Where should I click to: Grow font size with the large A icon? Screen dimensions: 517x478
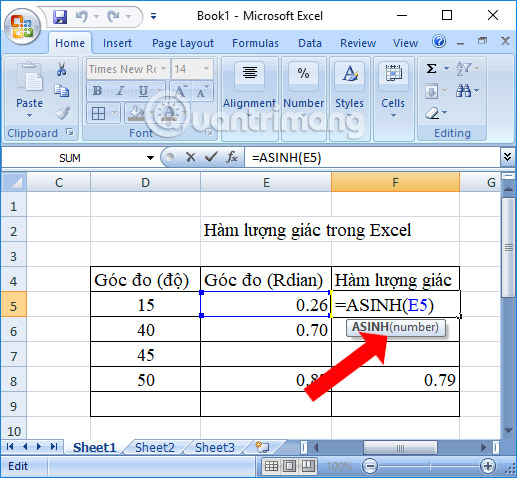point(181,91)
